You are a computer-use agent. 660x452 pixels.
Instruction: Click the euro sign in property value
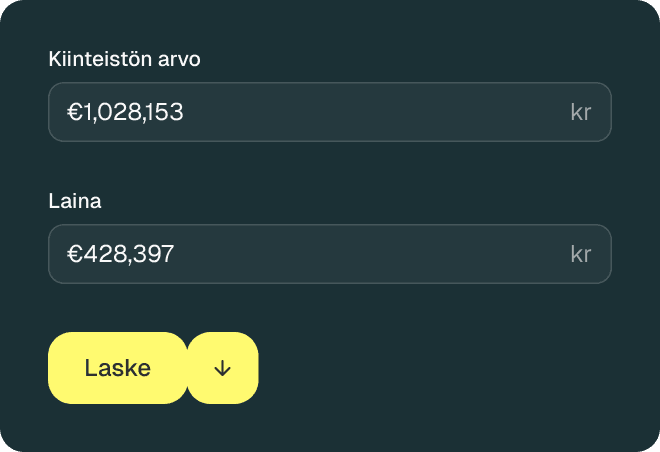click(x=73, y=112)
